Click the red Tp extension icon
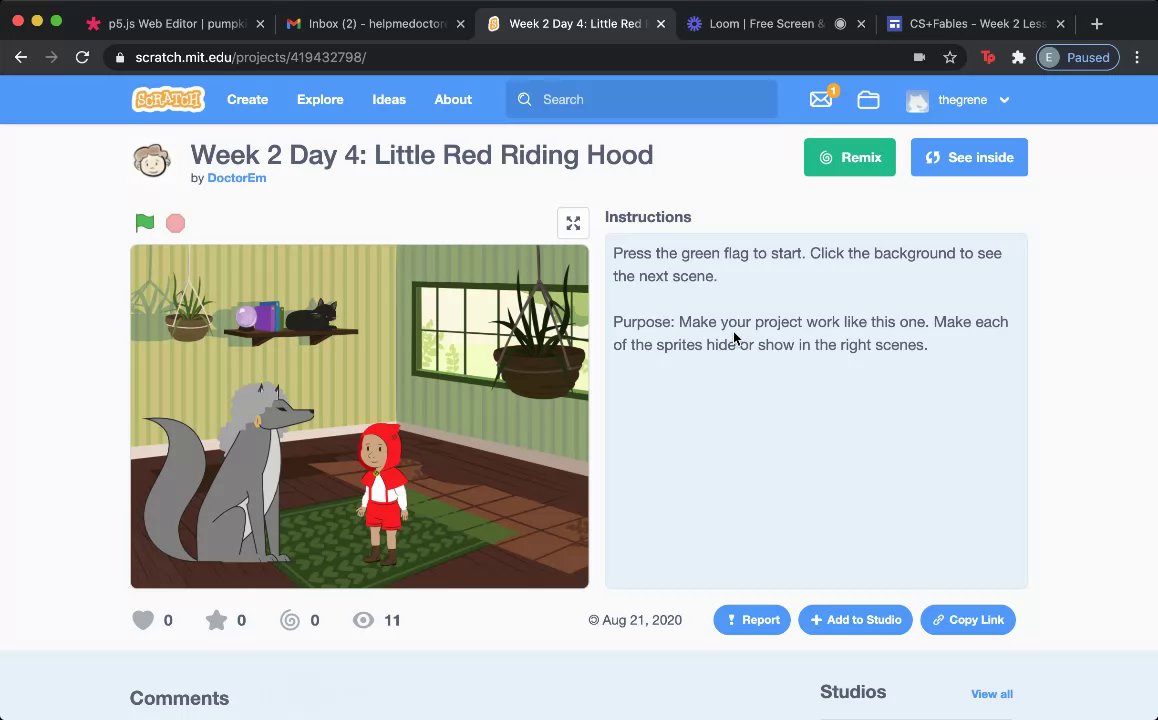Screen dimensions: 1158x720 (988, 57)
